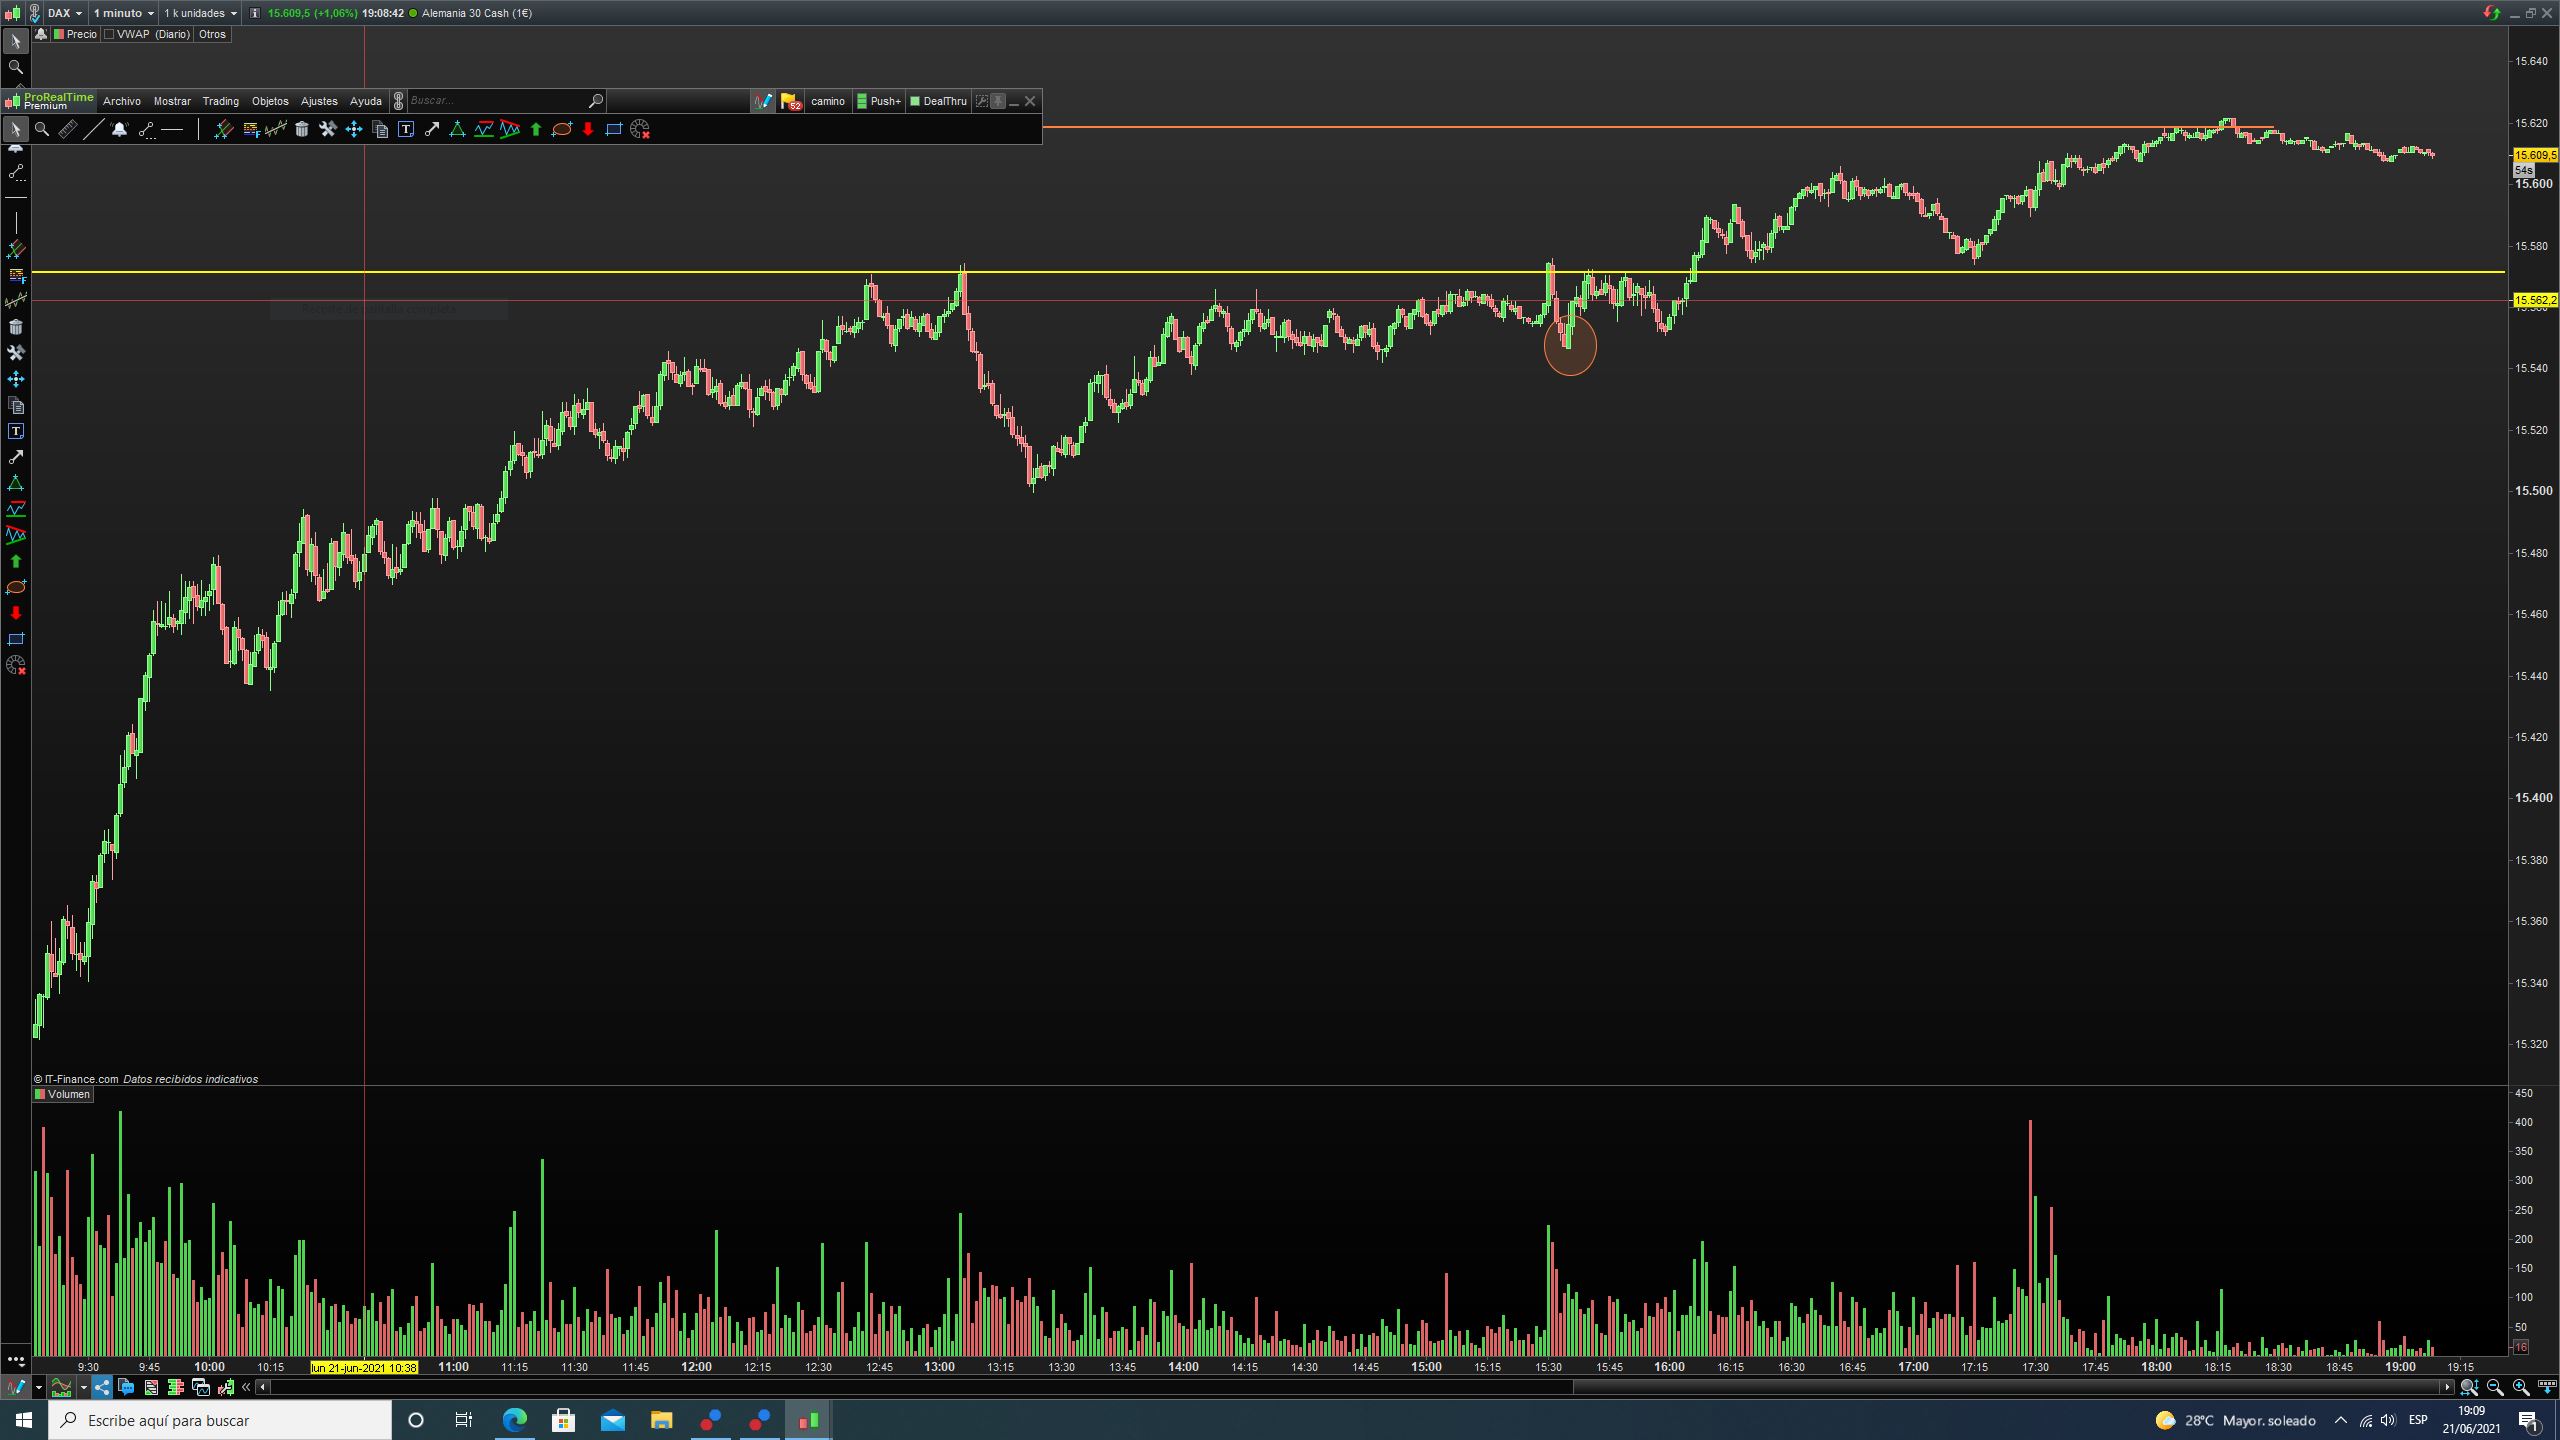Open the DAX instrument dropdown
Viewport: 2560px width, 1440px height.
pyautogui.click(x=65, y=13)
